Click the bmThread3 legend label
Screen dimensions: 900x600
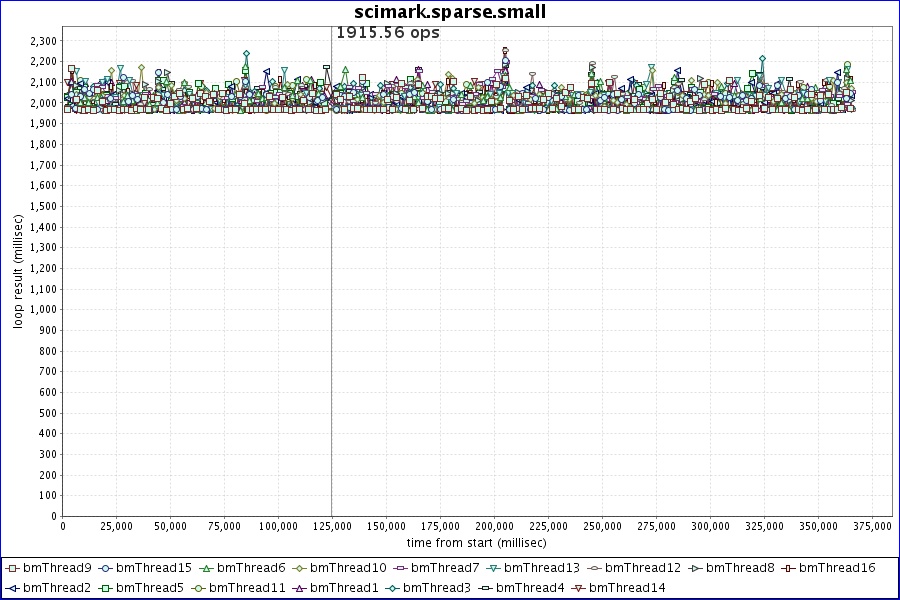click(x=436, y=588)
